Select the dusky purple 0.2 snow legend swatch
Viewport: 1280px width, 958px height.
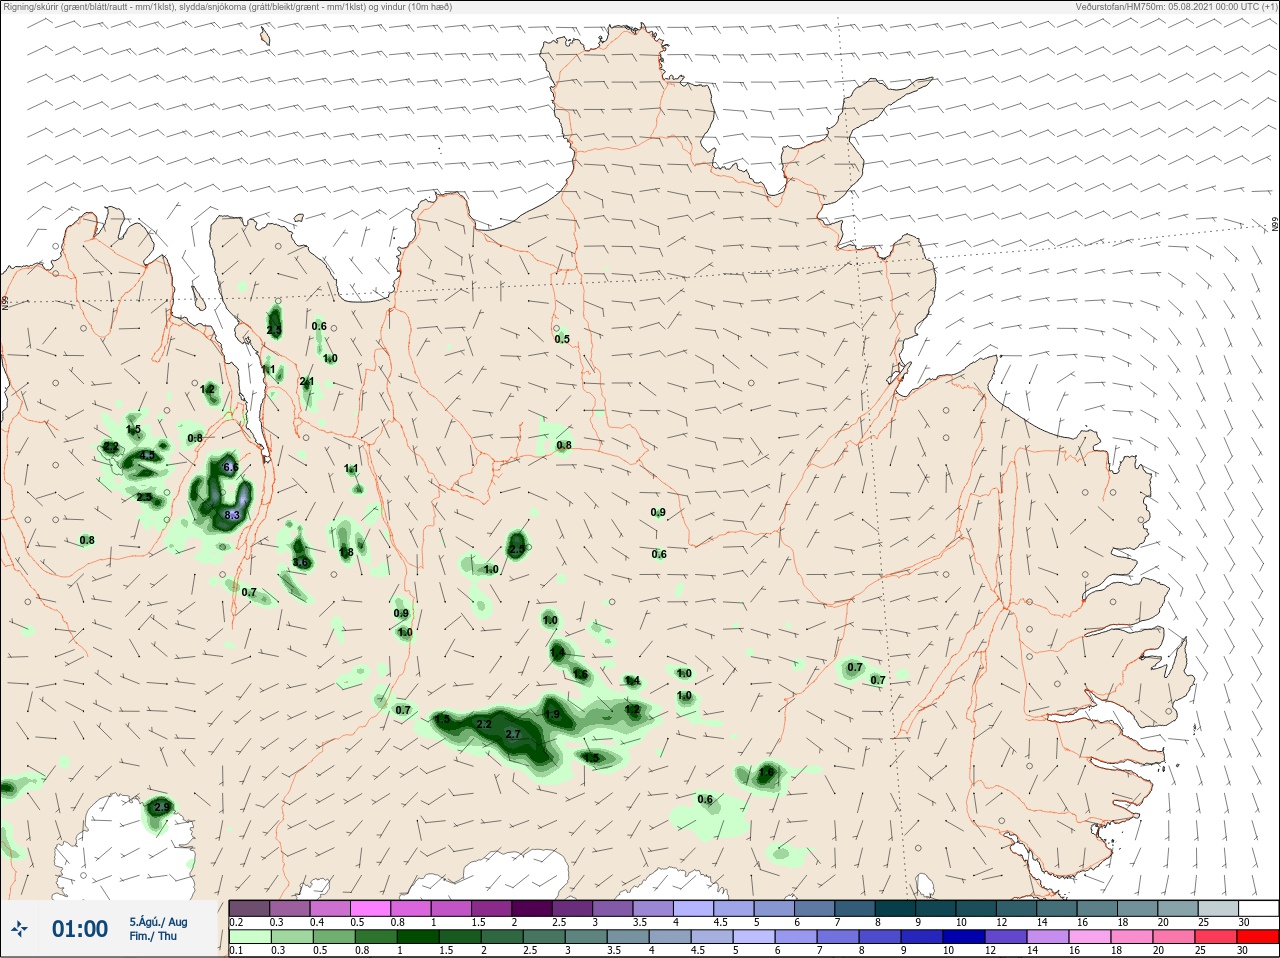click(250, 908)
